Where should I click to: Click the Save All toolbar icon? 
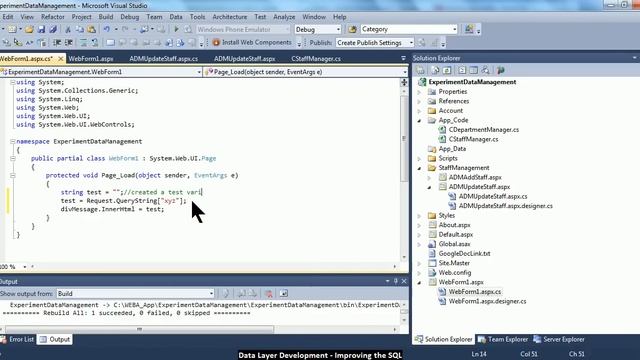tap(53, 29)
